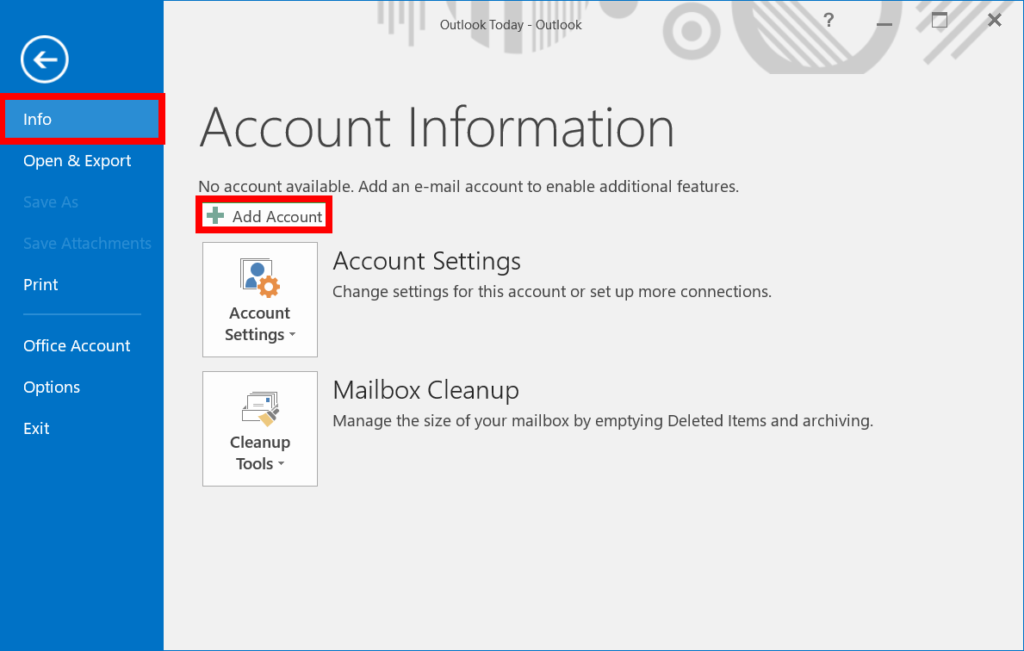Click 'Change settings for this account' description
This screenshot has width=1024, height=651.
[552, 292]
